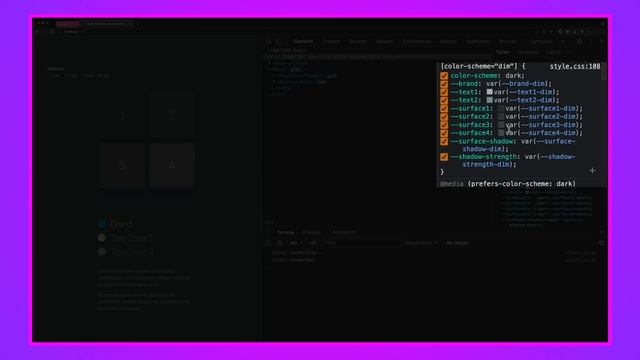Open the --surface2 color swatch
Image resolution: width=640 pixels, height=360 pixels.
(x=501, y=116)
